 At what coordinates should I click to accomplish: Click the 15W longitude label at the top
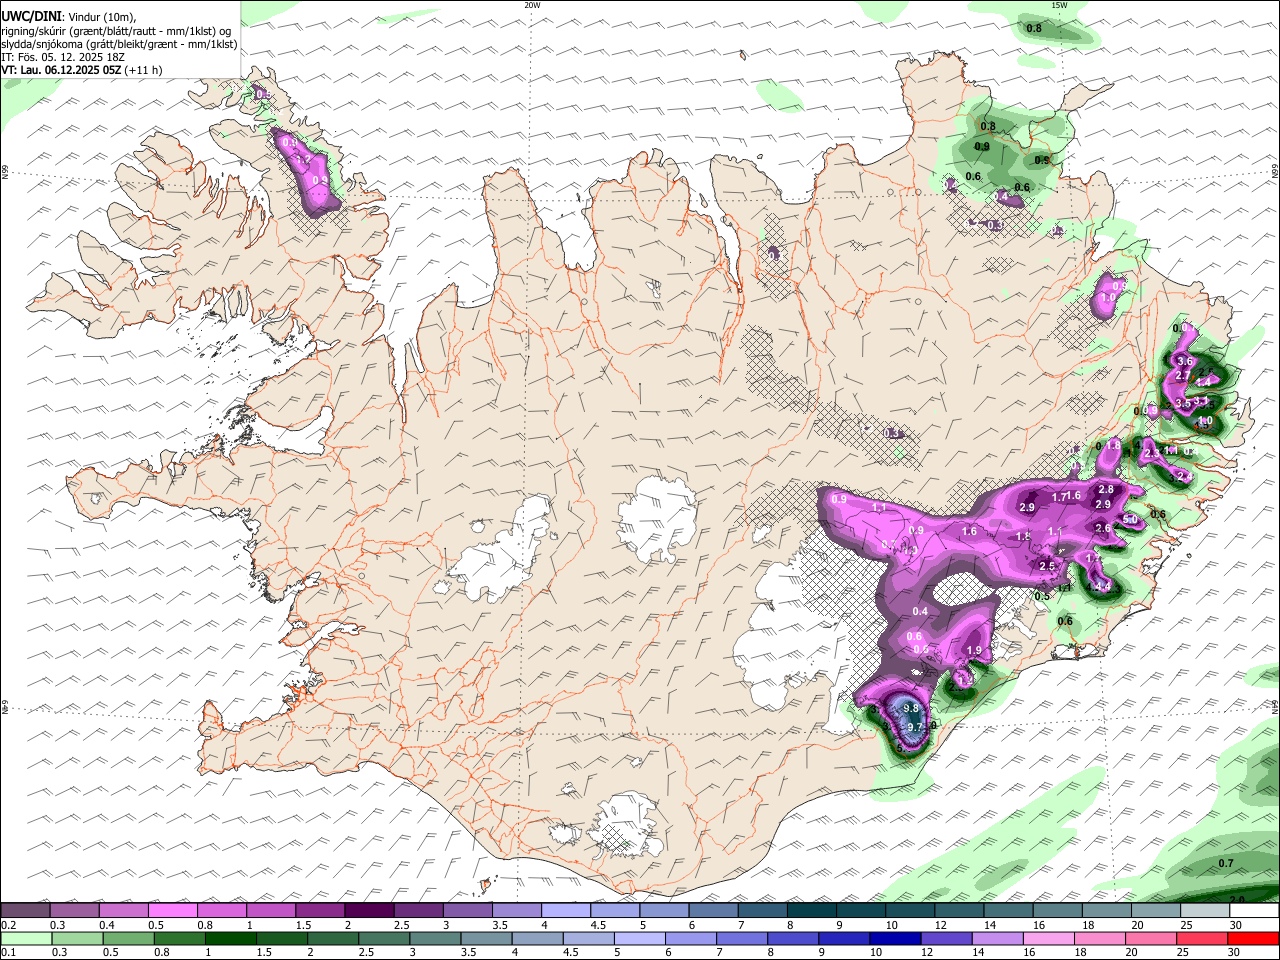[x=1059, y=5]
